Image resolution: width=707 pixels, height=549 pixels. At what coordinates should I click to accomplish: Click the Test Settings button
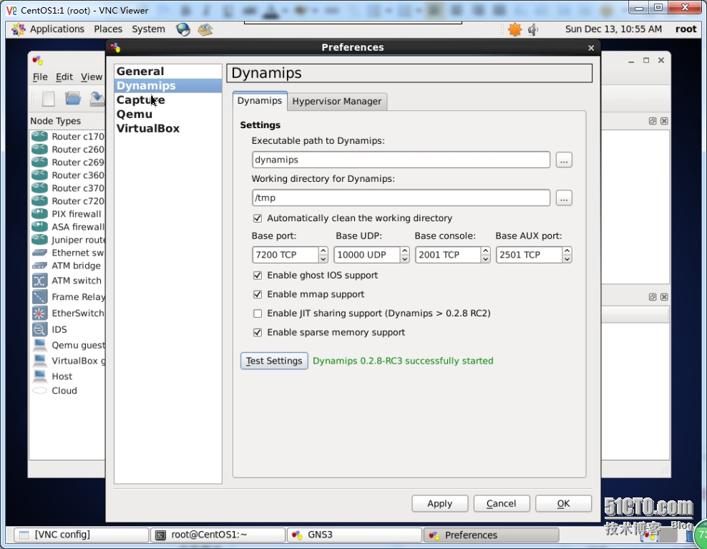[274, 361]
